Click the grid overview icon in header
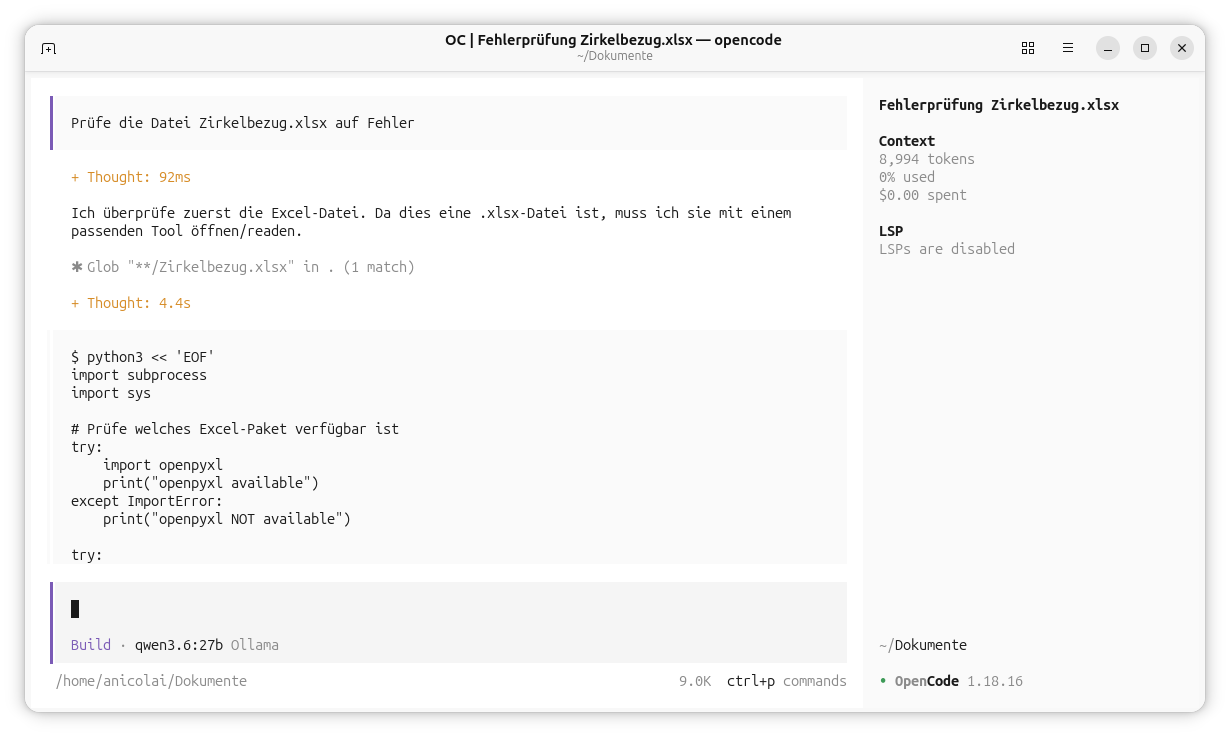 (x=1028, y=48)
